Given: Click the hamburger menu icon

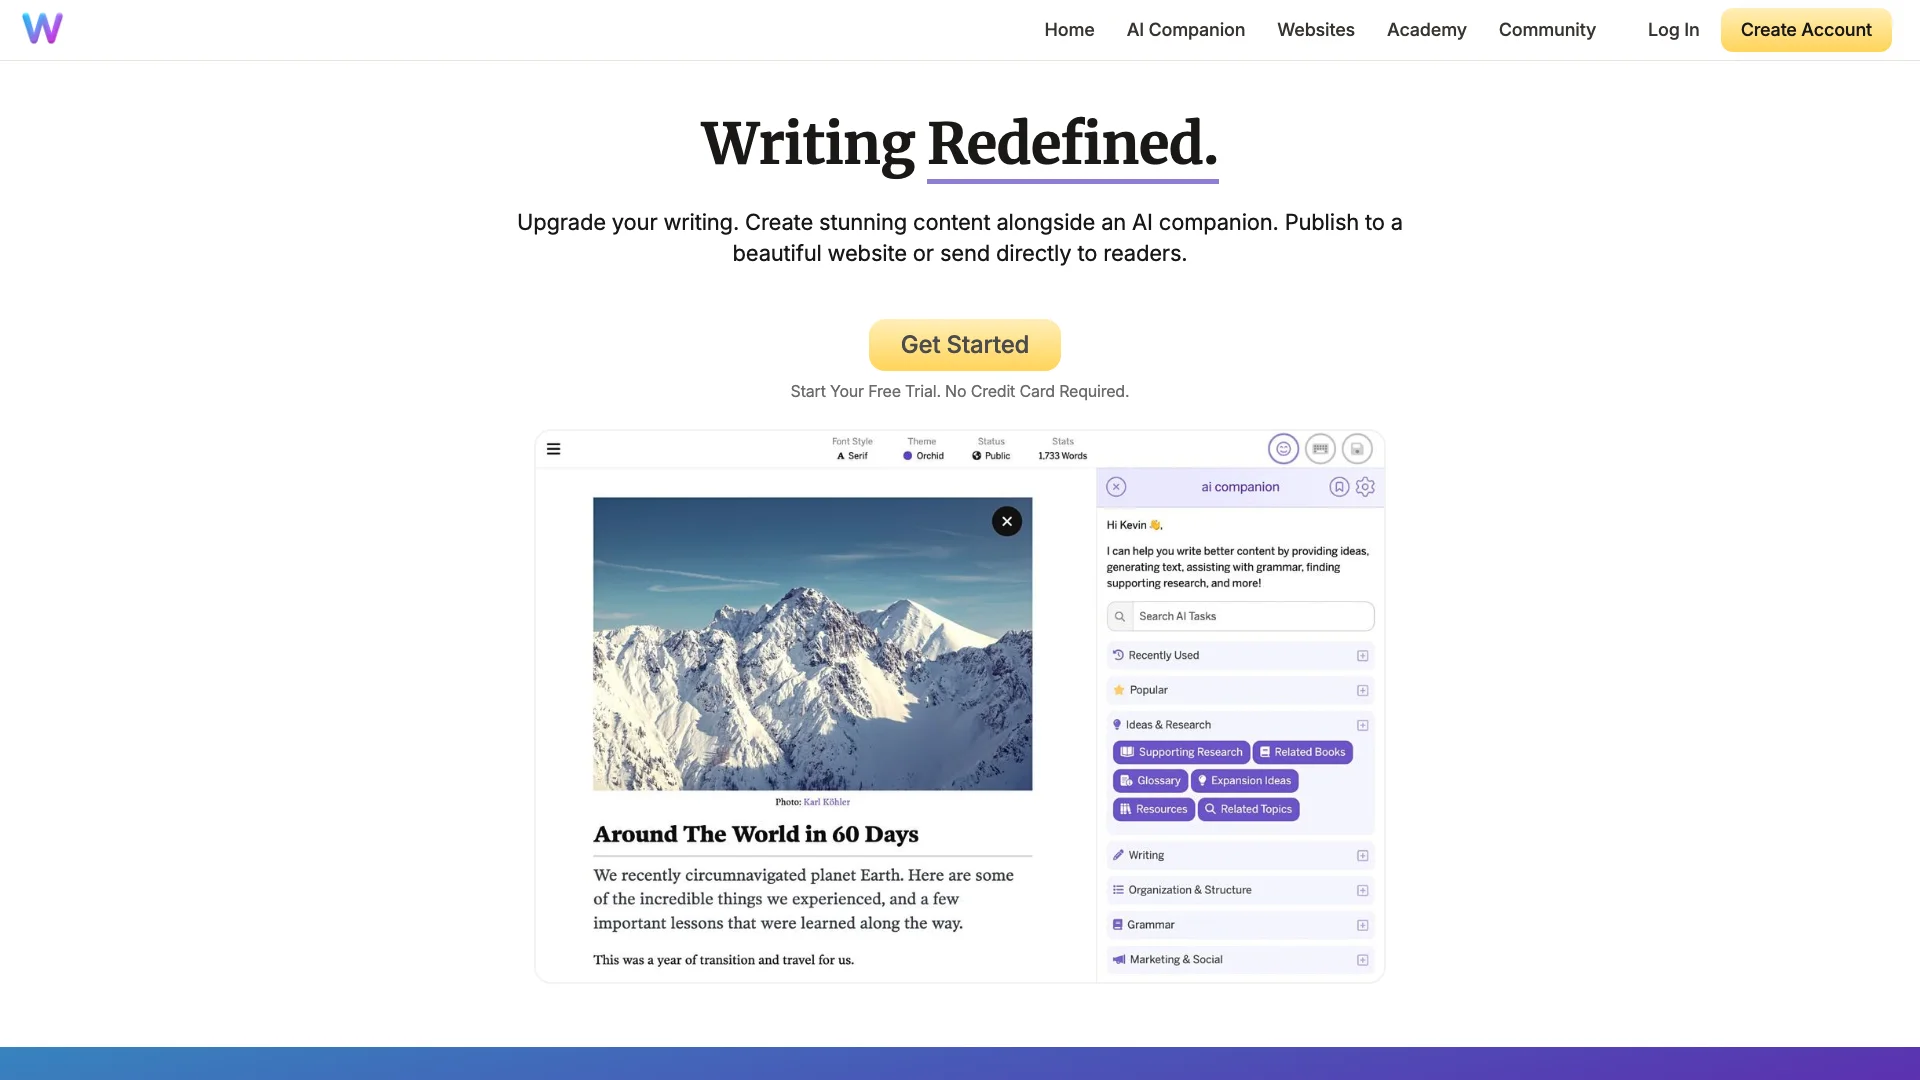Looking at the screenshot, I should click(x=553, y=448).
